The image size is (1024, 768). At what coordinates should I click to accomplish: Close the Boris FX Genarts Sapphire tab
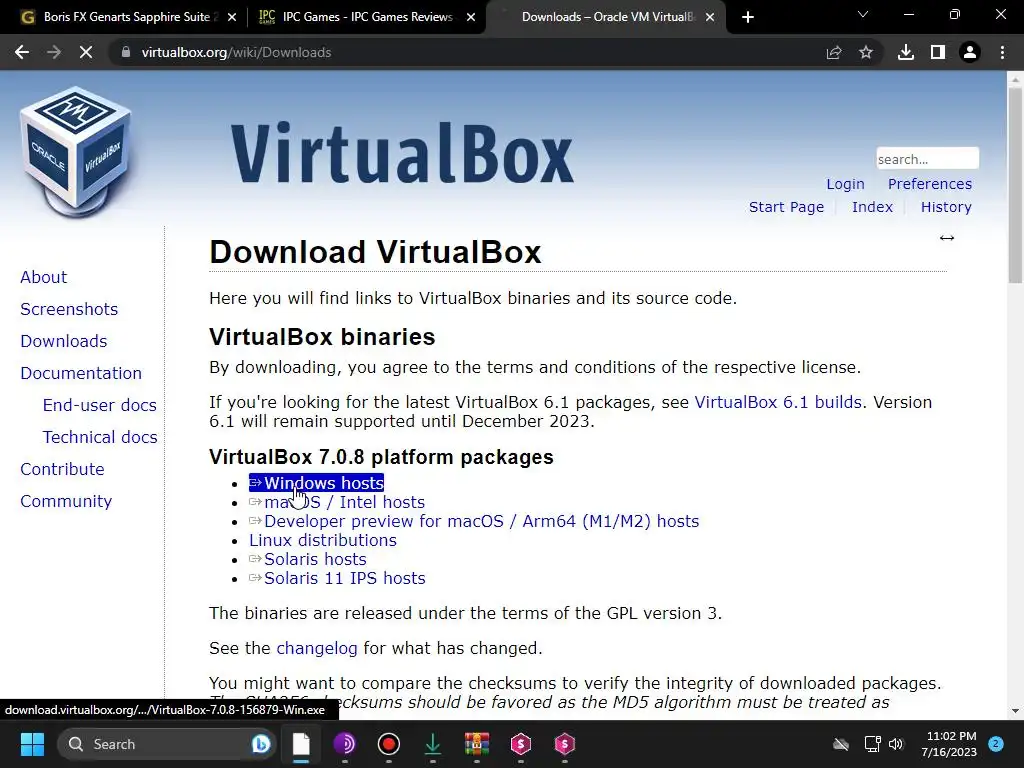click(232, 17)
